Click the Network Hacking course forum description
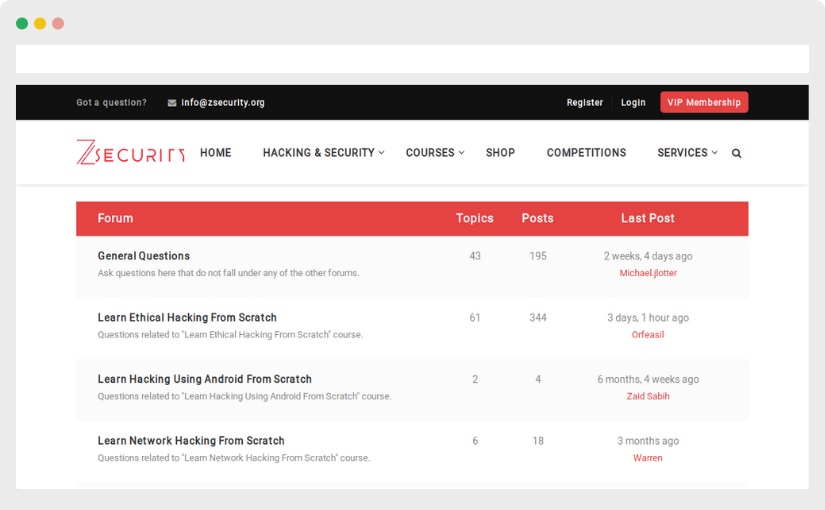 click(234, 458)
